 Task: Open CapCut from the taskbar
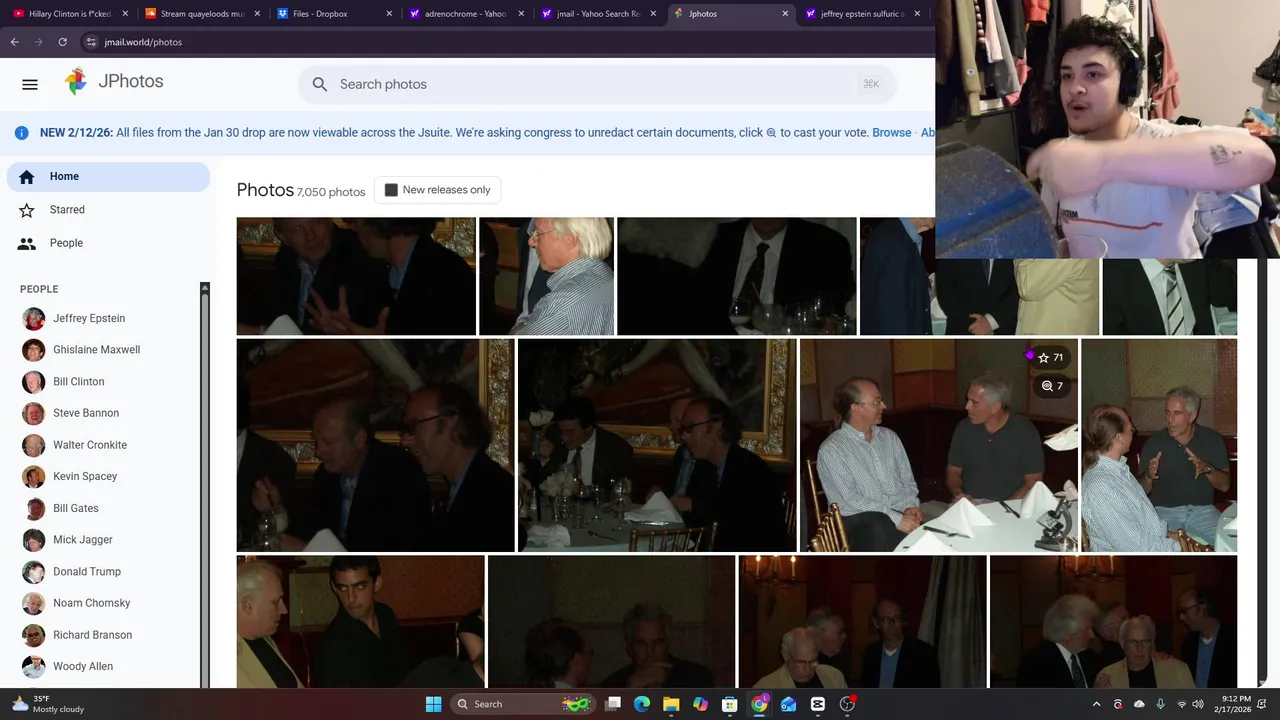pos(818,705)
